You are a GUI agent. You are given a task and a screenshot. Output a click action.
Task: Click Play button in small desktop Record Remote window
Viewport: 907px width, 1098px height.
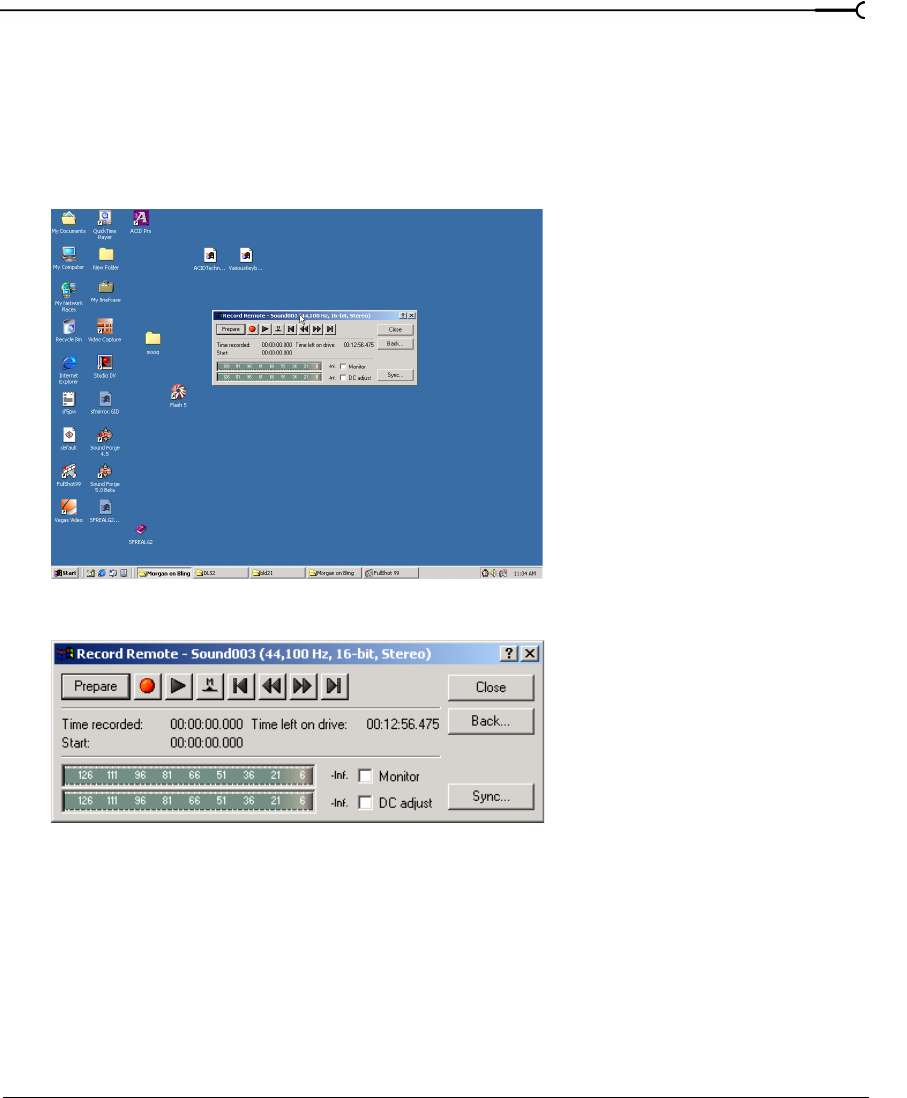click(x=265, y=329)
